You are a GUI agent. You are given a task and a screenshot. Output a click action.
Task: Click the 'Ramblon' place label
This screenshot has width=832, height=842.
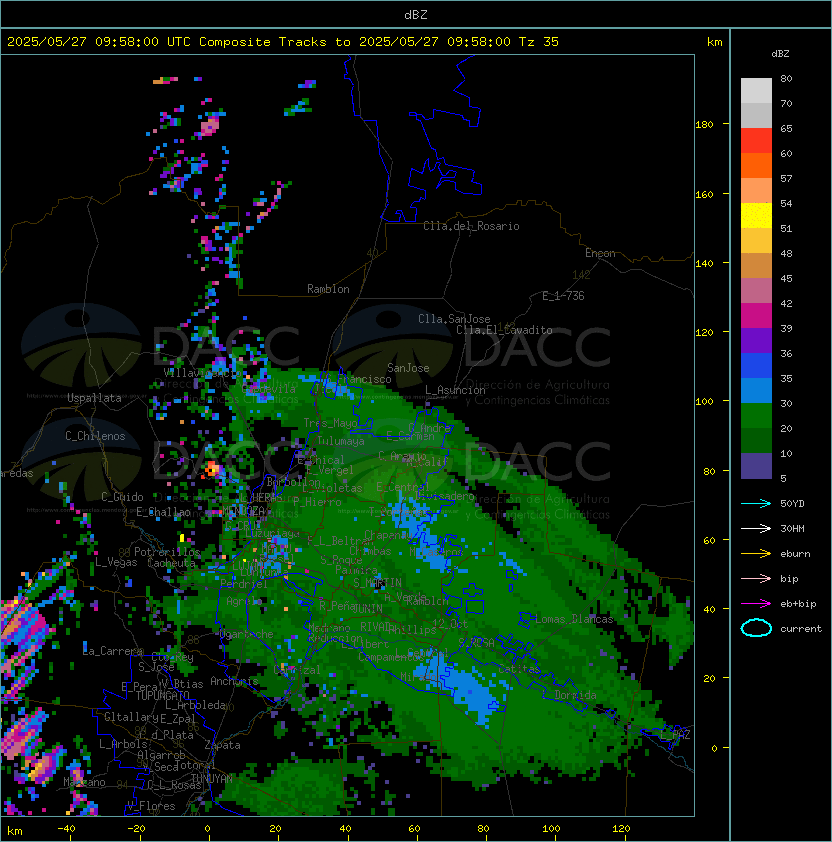coord(328,289)
